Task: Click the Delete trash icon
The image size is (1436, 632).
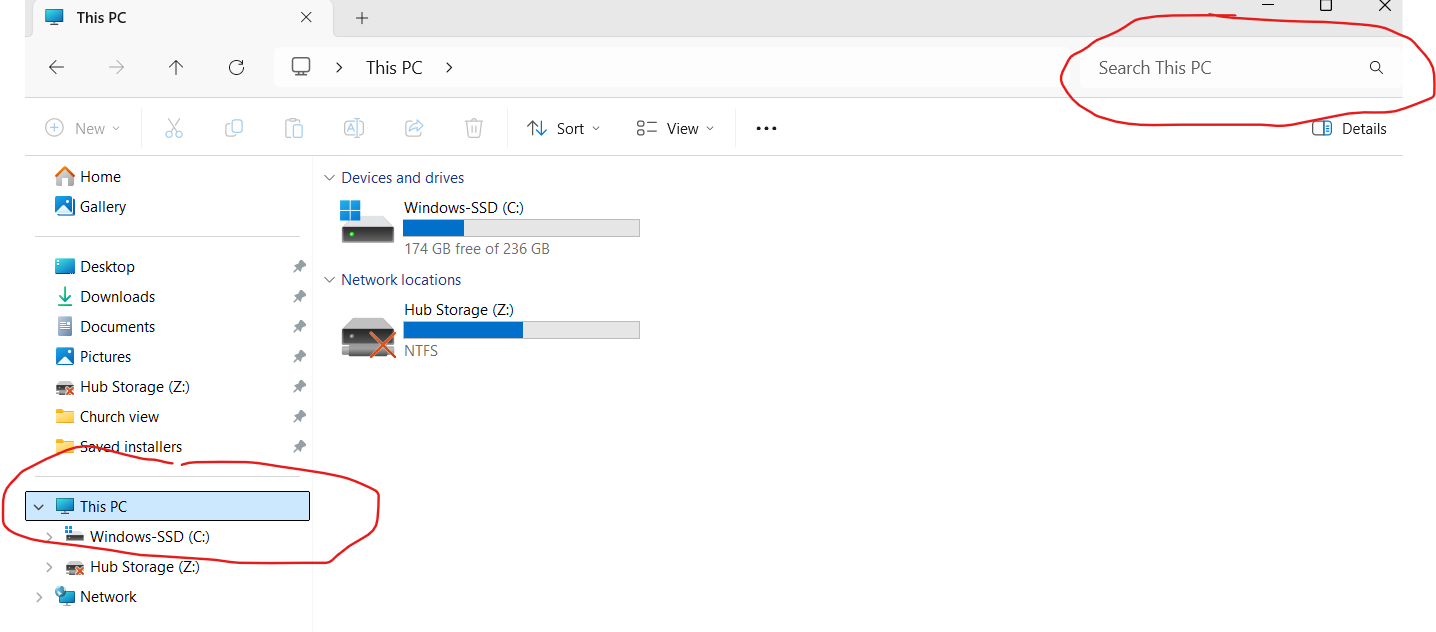Action: 474,128
